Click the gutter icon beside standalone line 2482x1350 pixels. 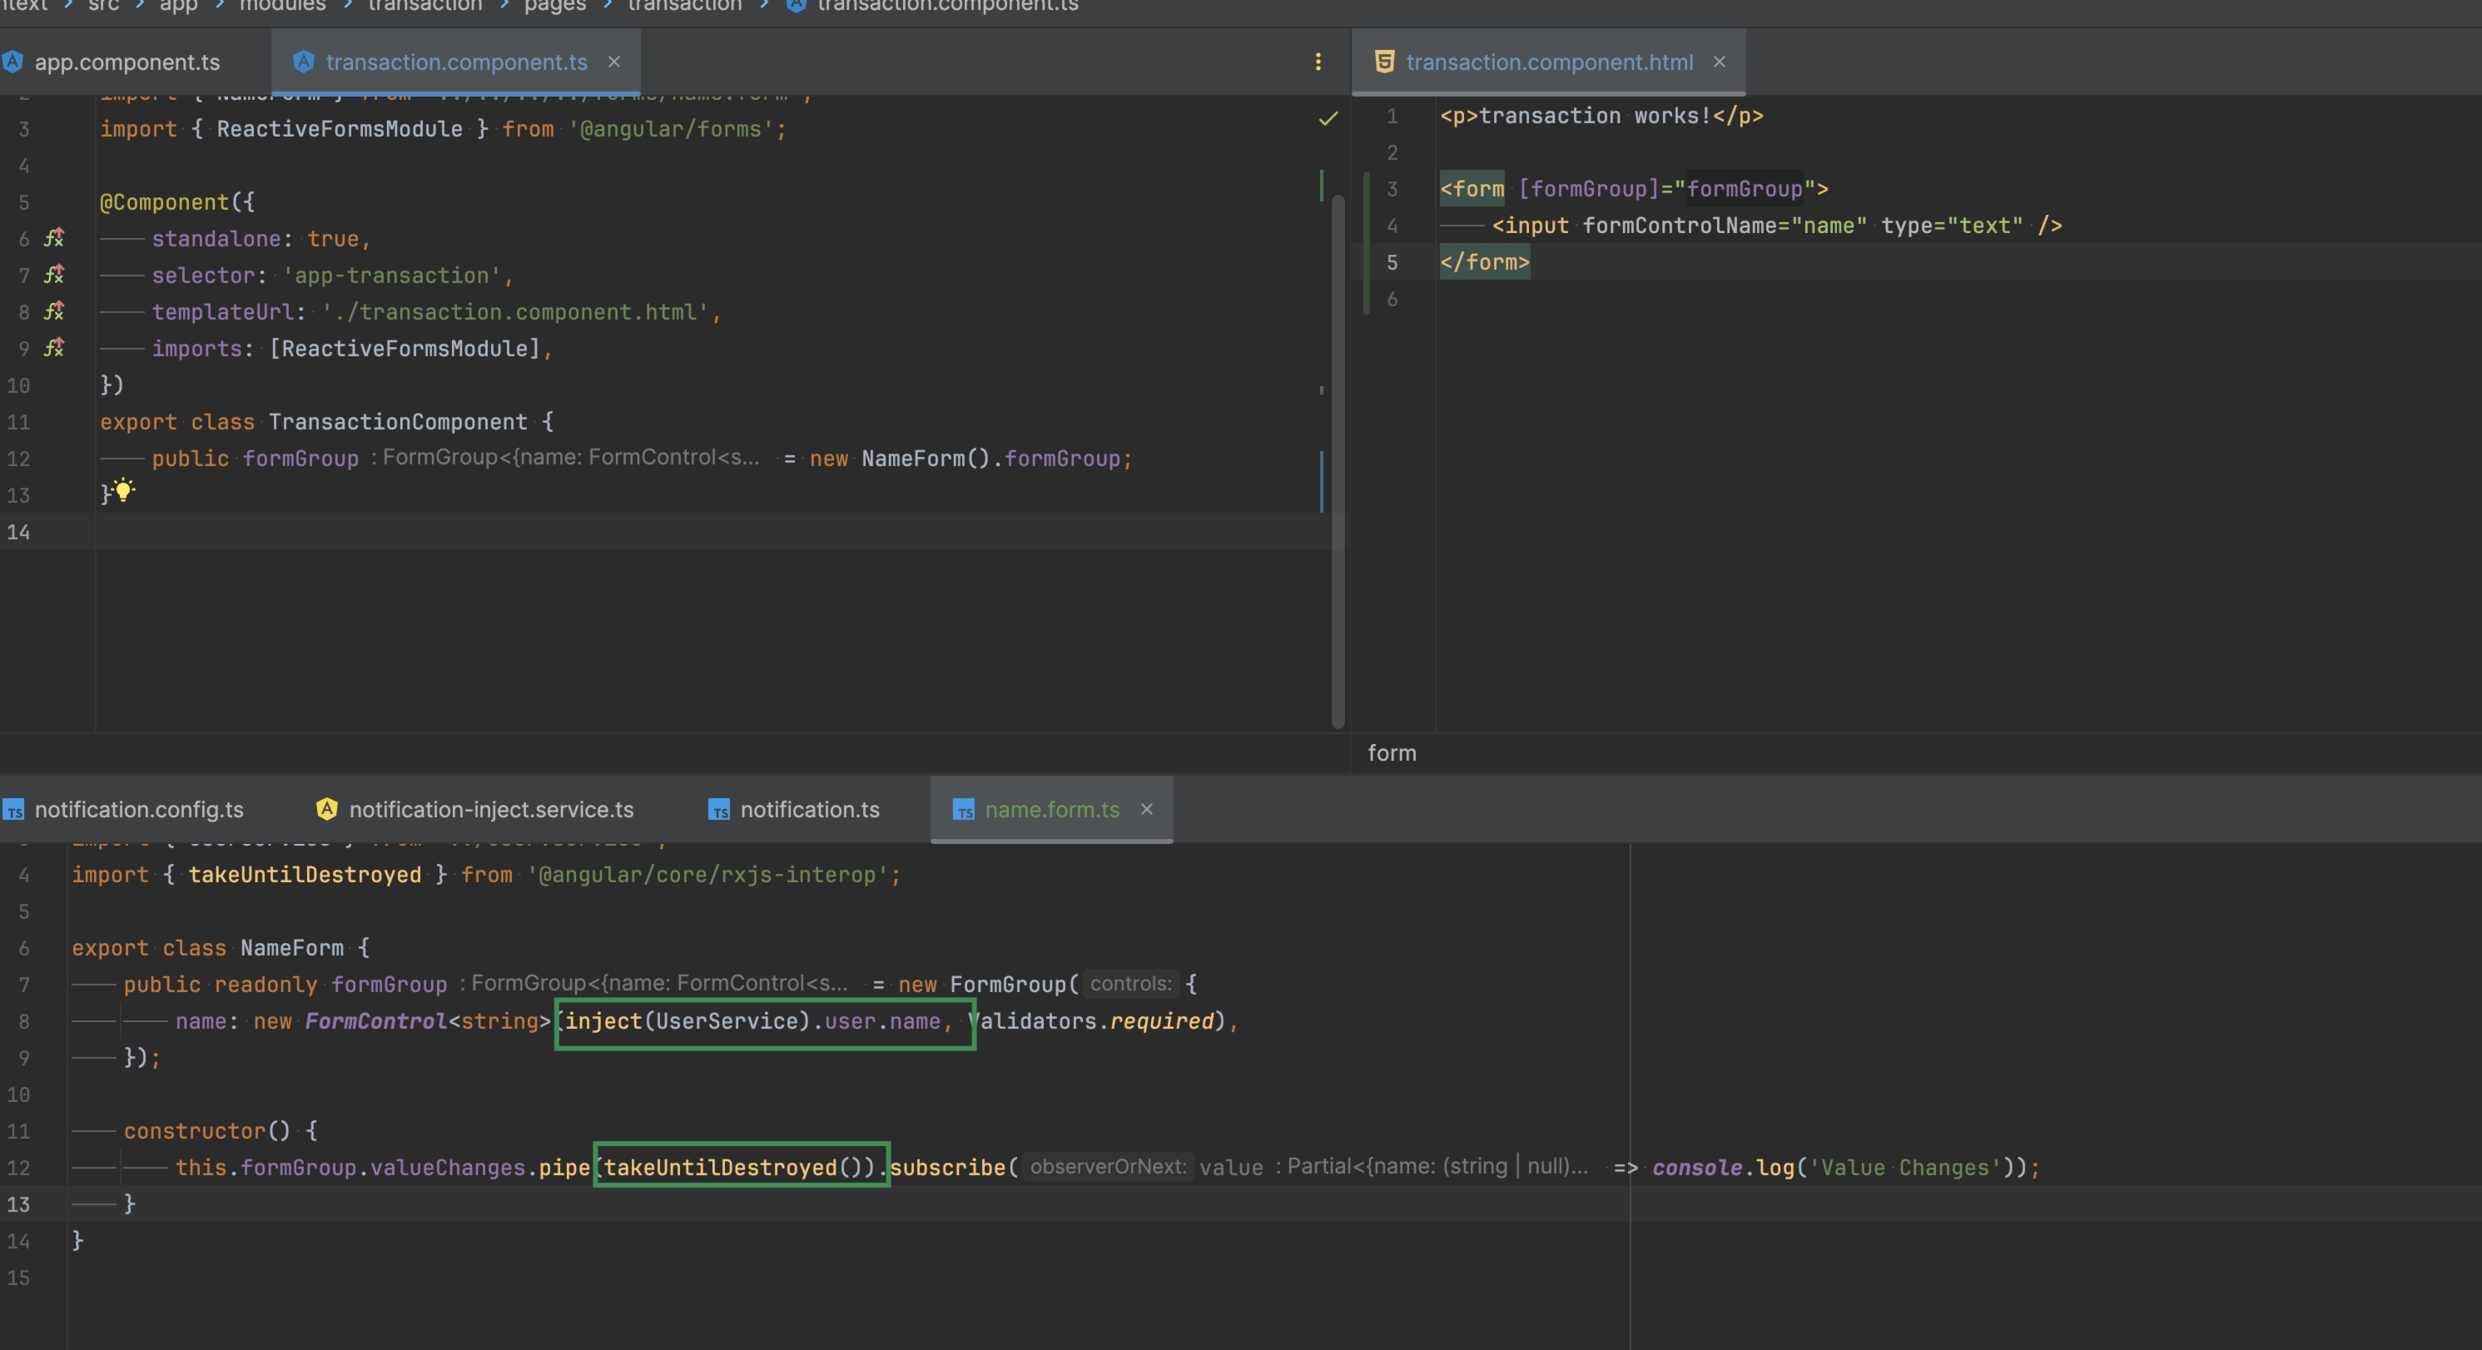point(55,238)
